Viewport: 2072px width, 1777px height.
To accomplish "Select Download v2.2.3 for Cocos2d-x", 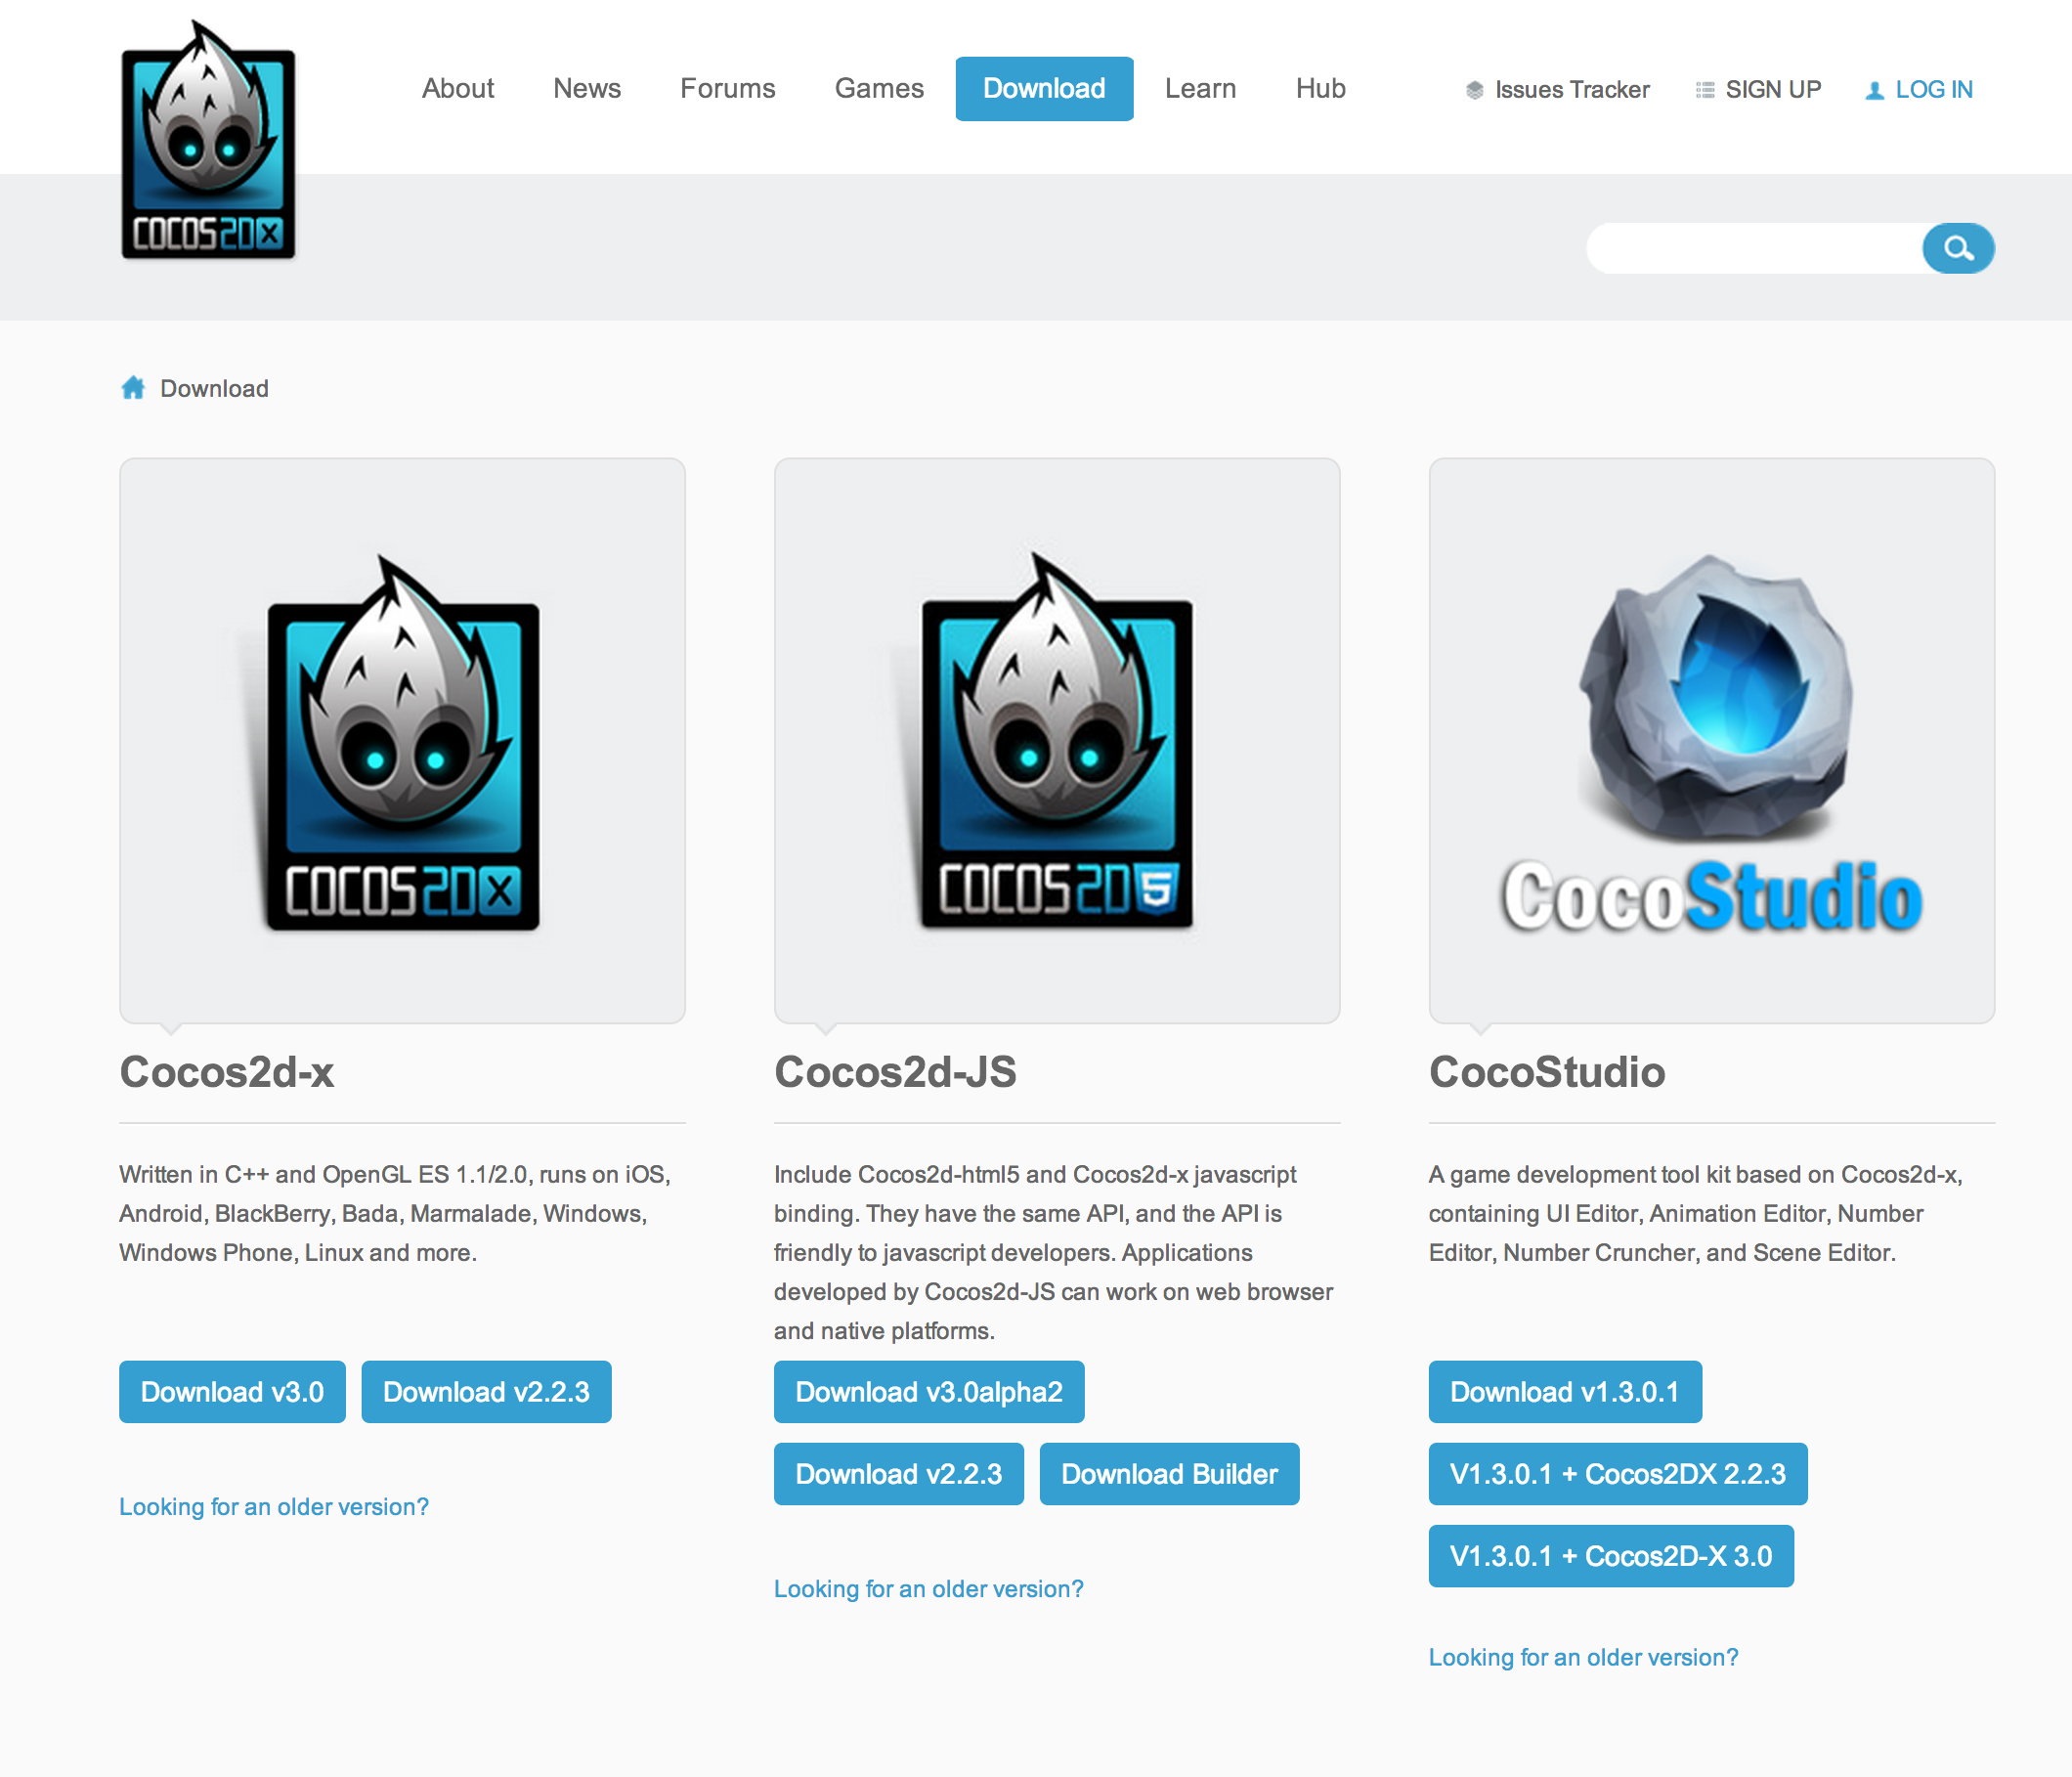I will [x=486, y=1391].
